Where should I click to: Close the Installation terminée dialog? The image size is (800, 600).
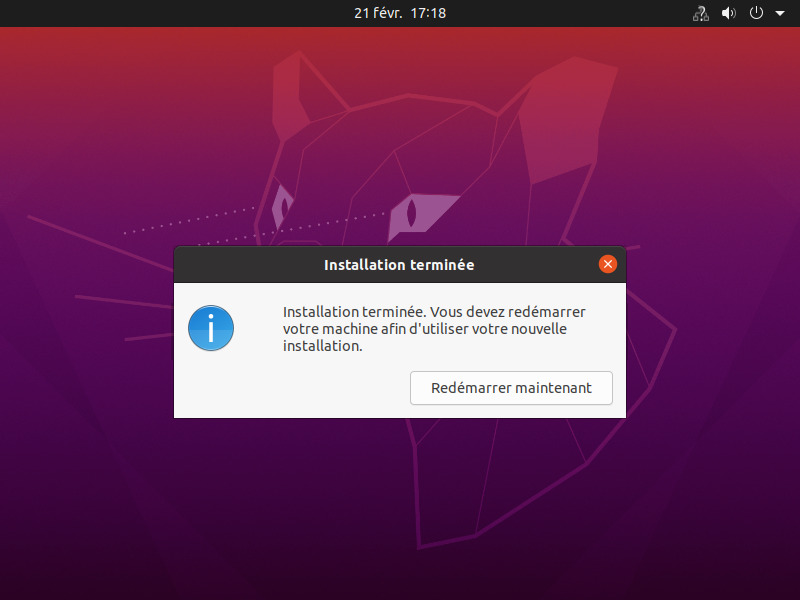click(x=607, y=265)
